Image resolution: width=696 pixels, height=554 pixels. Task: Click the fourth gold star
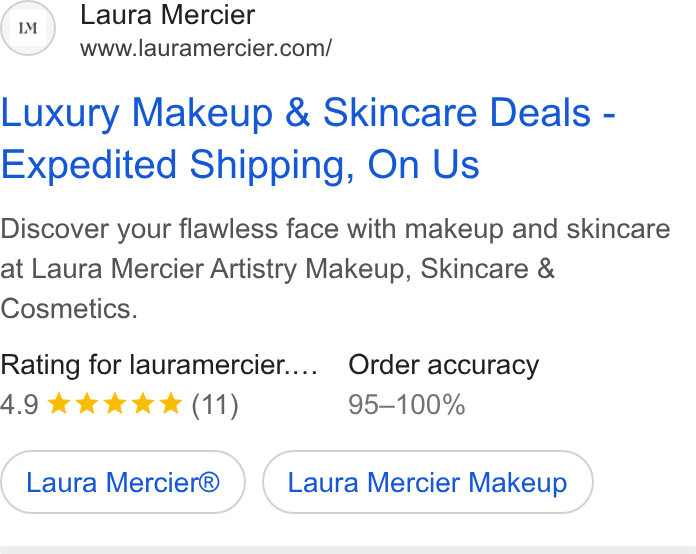point(143,404)
